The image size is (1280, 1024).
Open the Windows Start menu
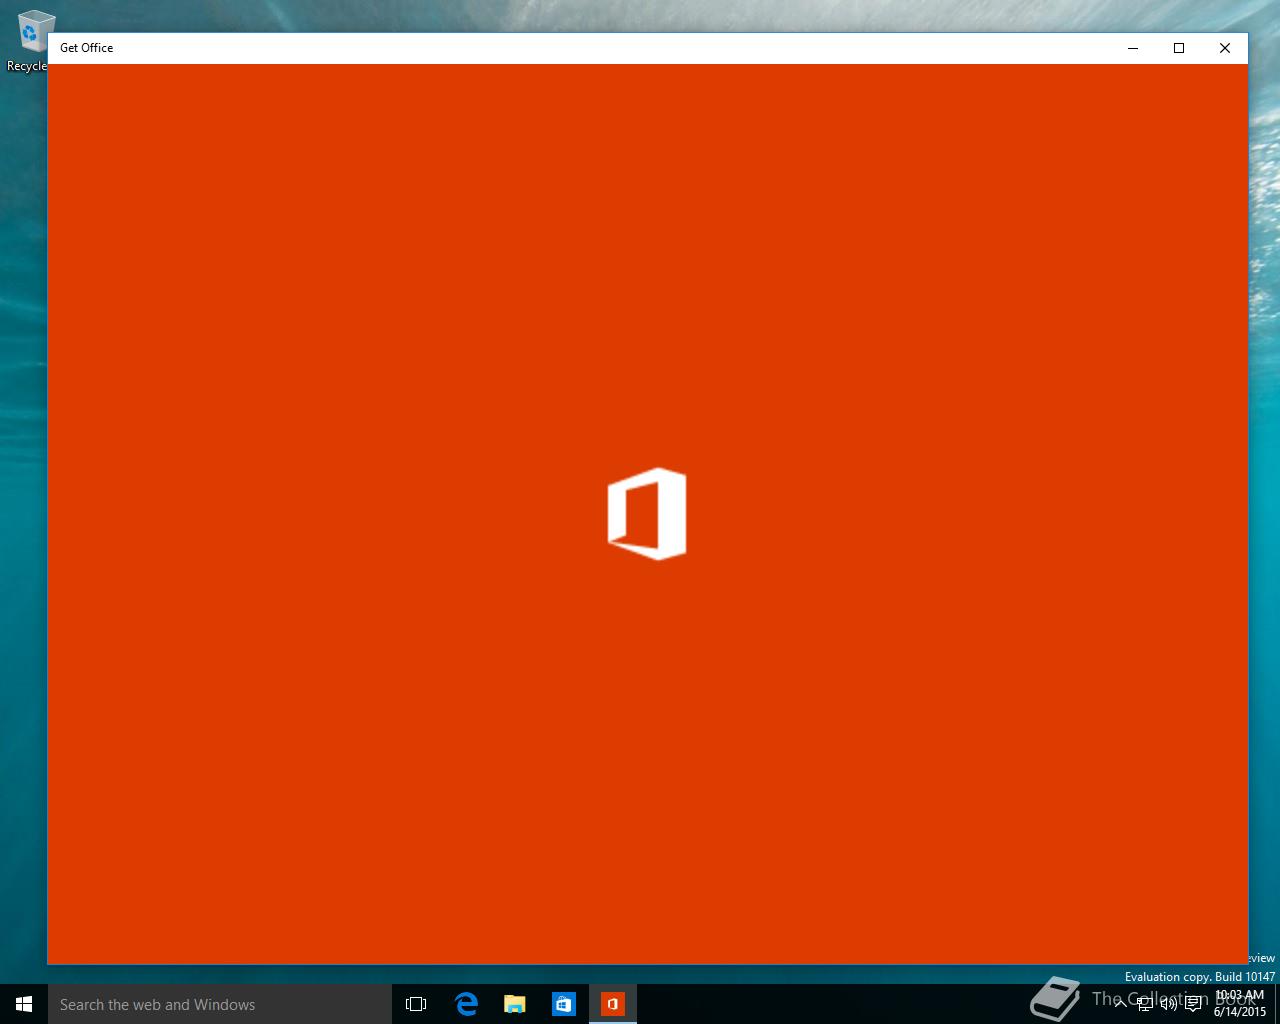24,1004
